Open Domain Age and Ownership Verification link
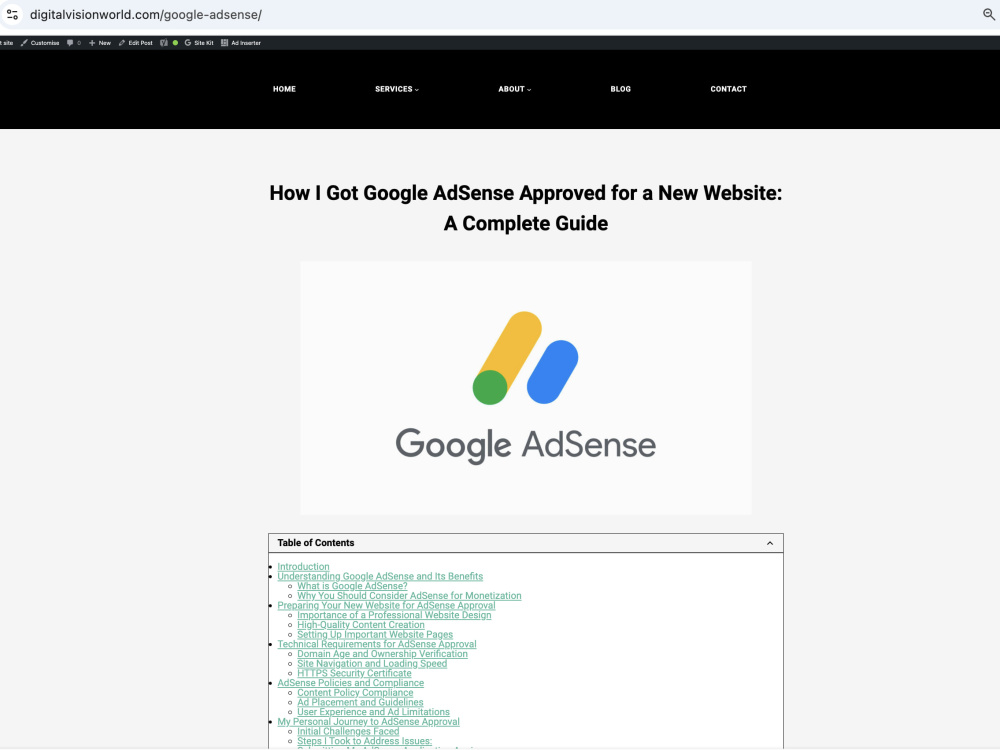This screenshot has height=750, width=1000. (382, 654)
